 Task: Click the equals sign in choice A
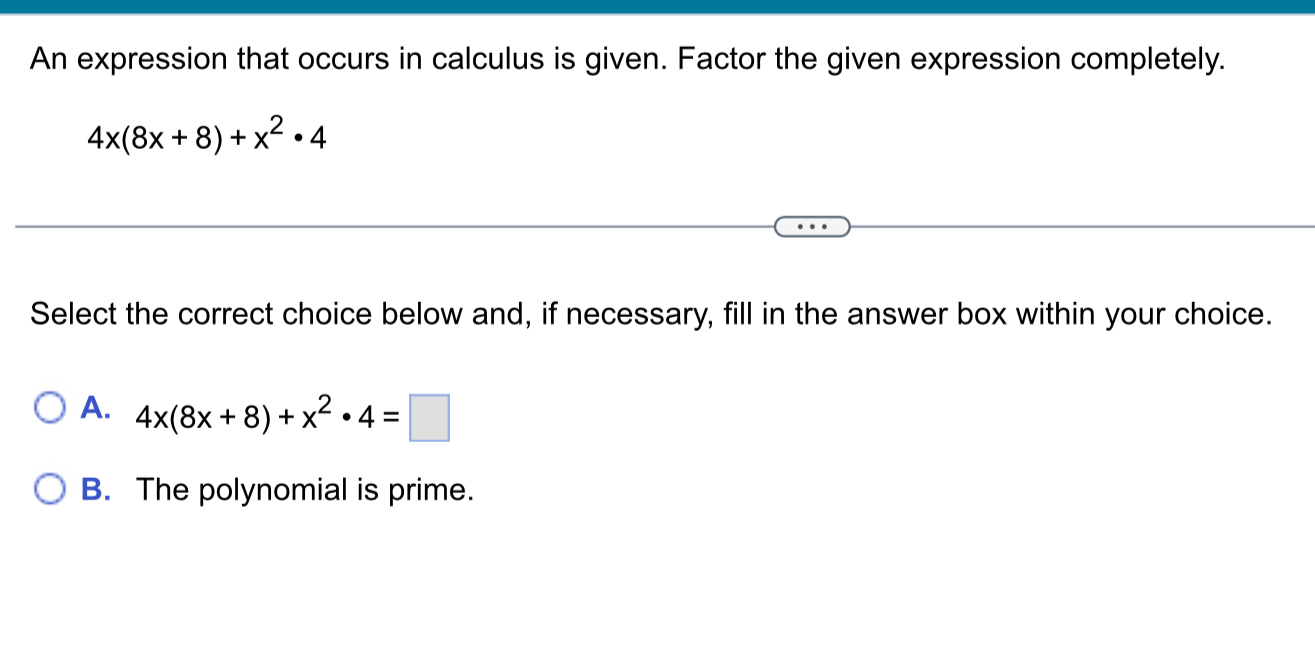390,418
